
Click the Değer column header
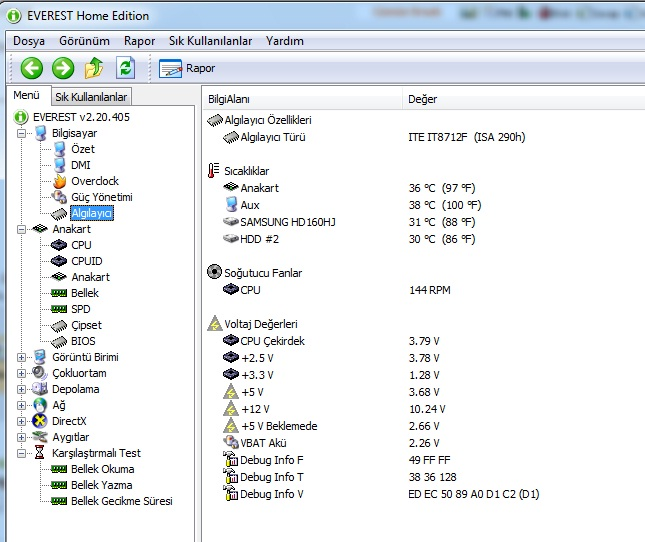(423, 99)
